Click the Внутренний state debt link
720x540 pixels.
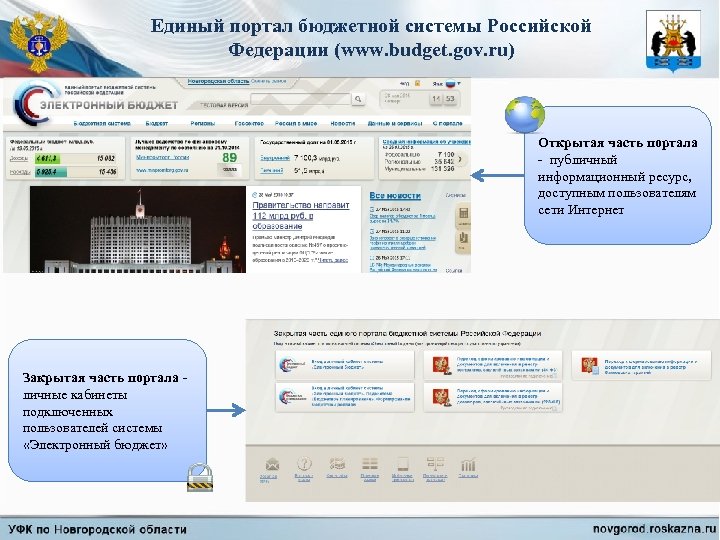(x=275, y=158)
